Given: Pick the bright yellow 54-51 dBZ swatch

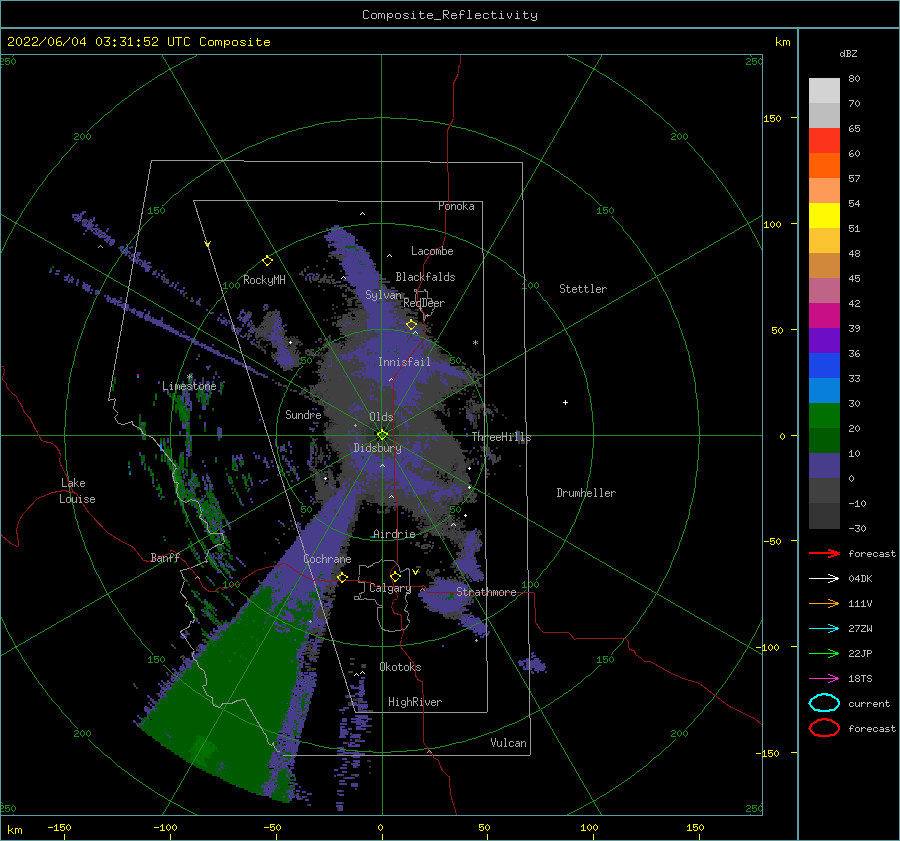Looking at the screenshot, I should pyautogui.click(x=824, y=215).
